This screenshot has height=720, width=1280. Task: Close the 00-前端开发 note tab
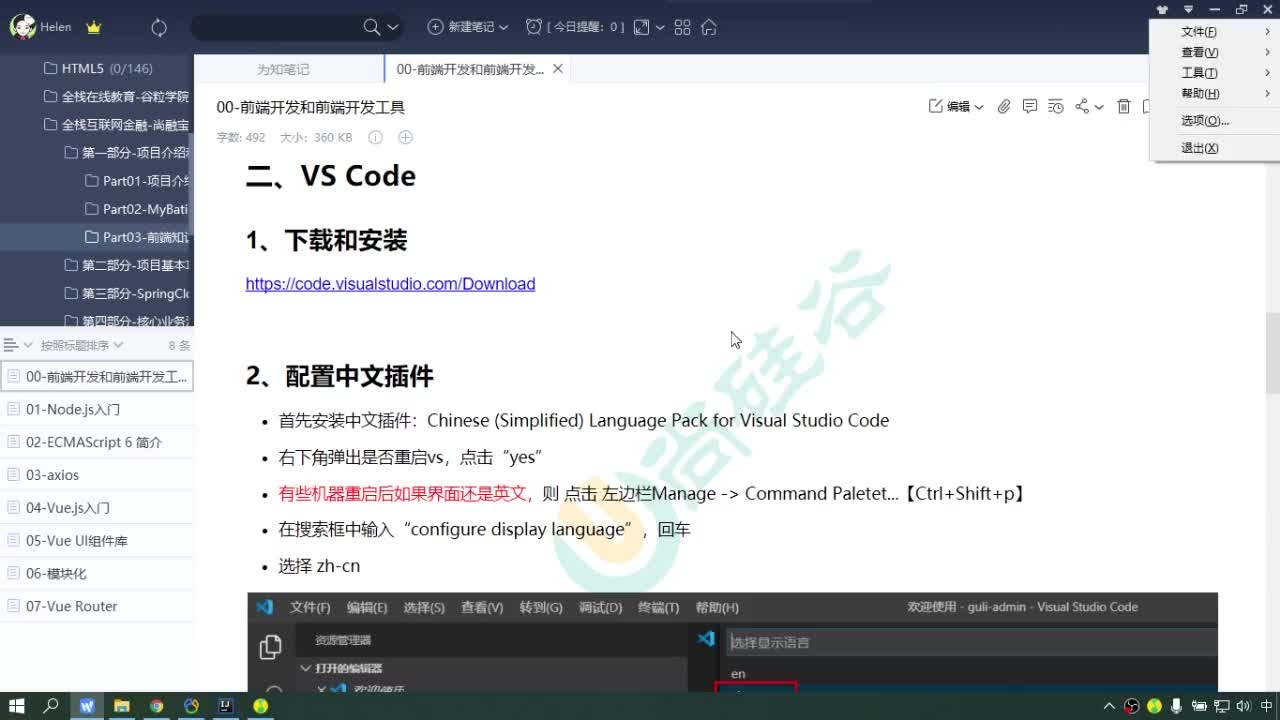(558, 69)
